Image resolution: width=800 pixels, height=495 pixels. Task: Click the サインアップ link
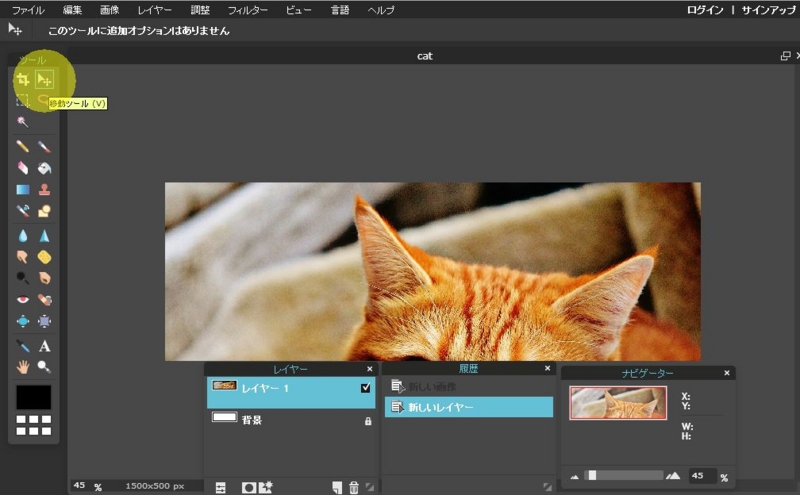click(768, 10)
